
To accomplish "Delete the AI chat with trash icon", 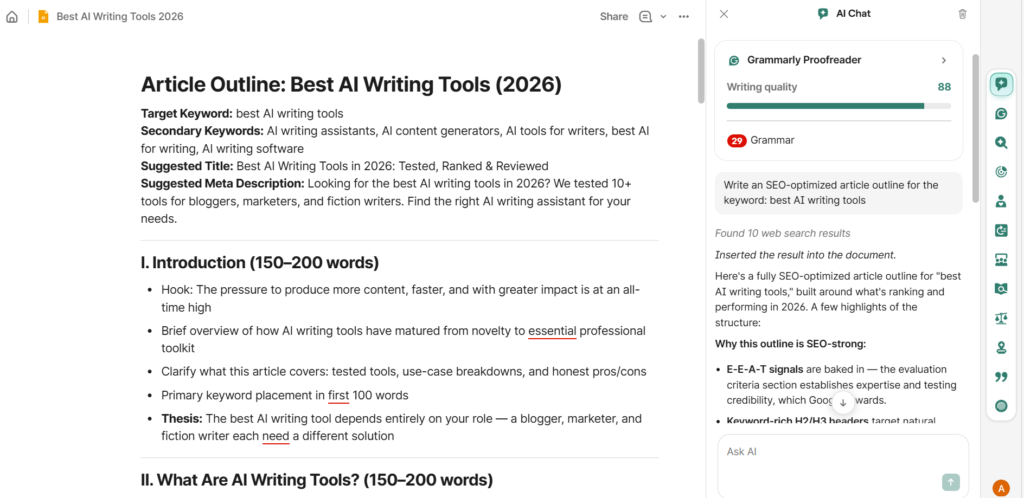I will tap(962, 14).
